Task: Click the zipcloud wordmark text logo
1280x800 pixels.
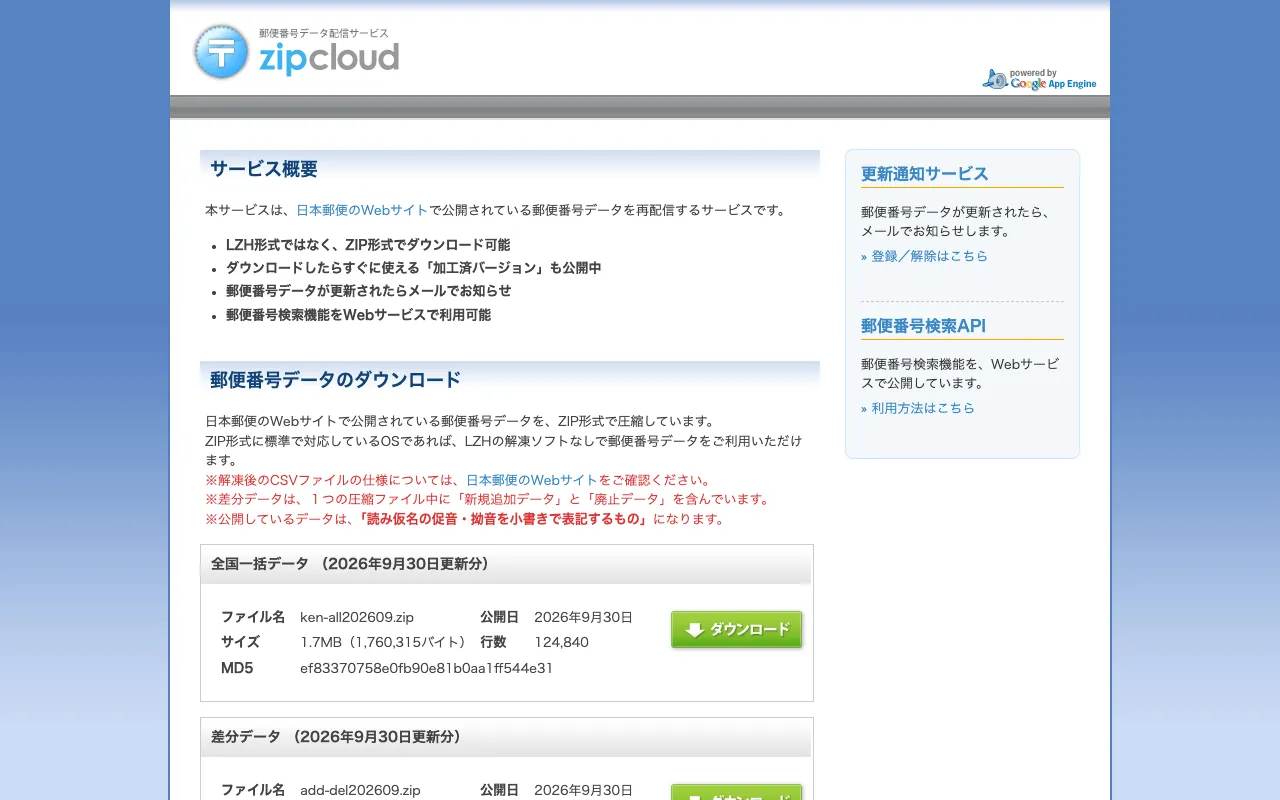Action: [x=329, y=58]
